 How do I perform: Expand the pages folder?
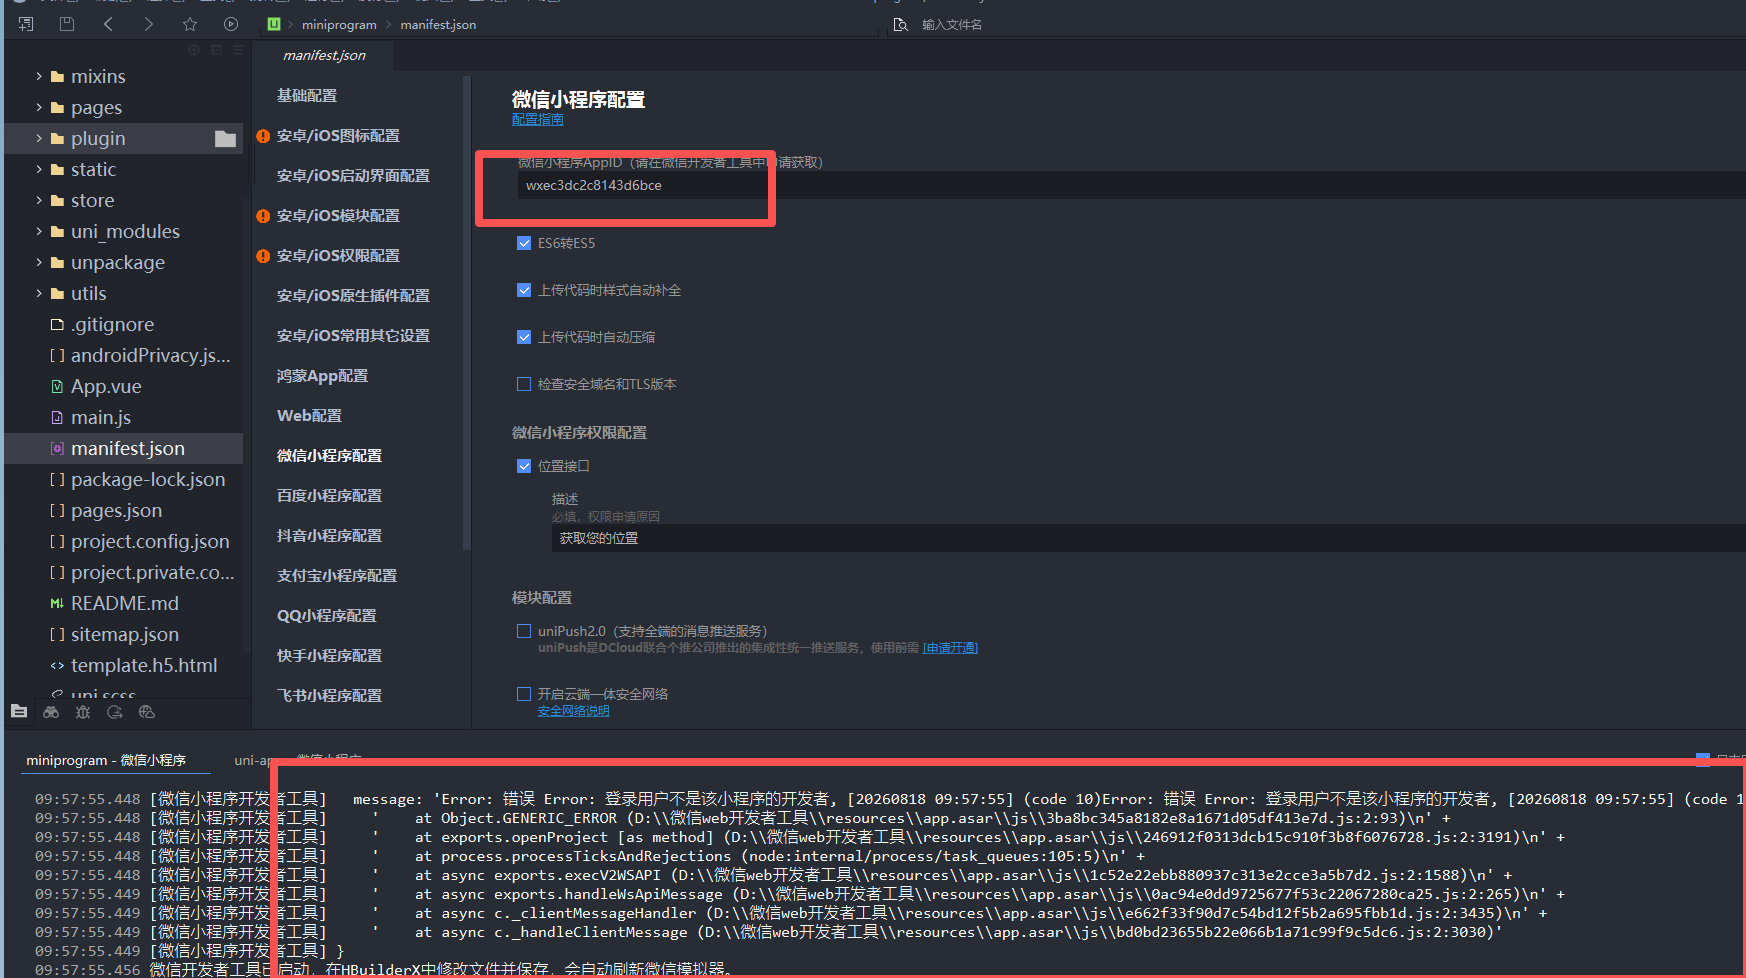tap(39, 107)
